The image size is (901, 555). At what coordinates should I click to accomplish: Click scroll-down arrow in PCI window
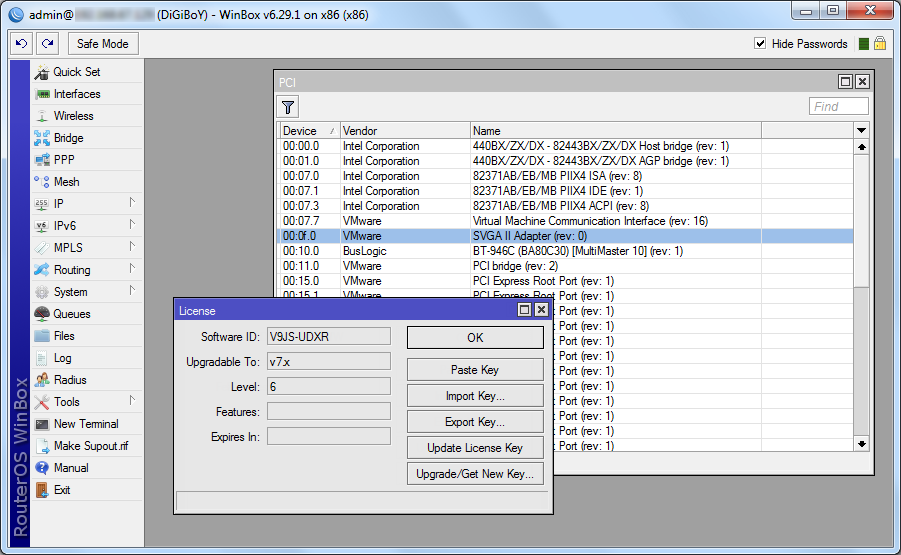(x=861, y=444)
